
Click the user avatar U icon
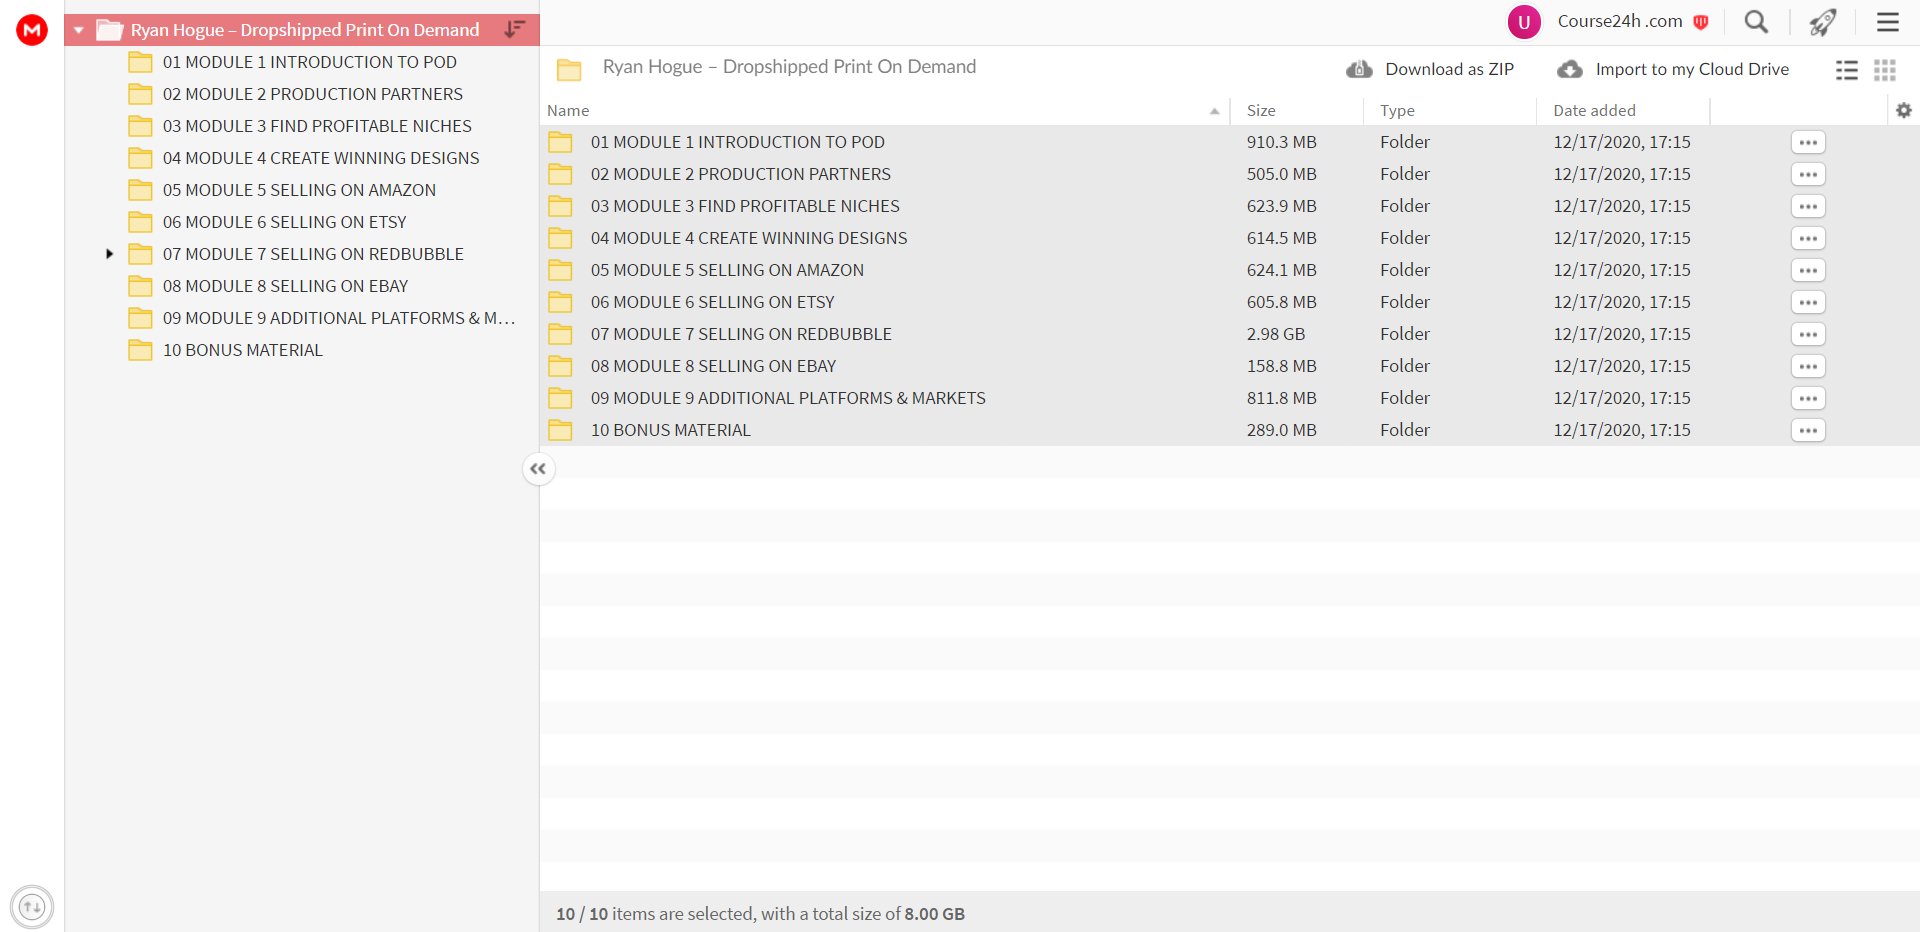[1524, 22]
